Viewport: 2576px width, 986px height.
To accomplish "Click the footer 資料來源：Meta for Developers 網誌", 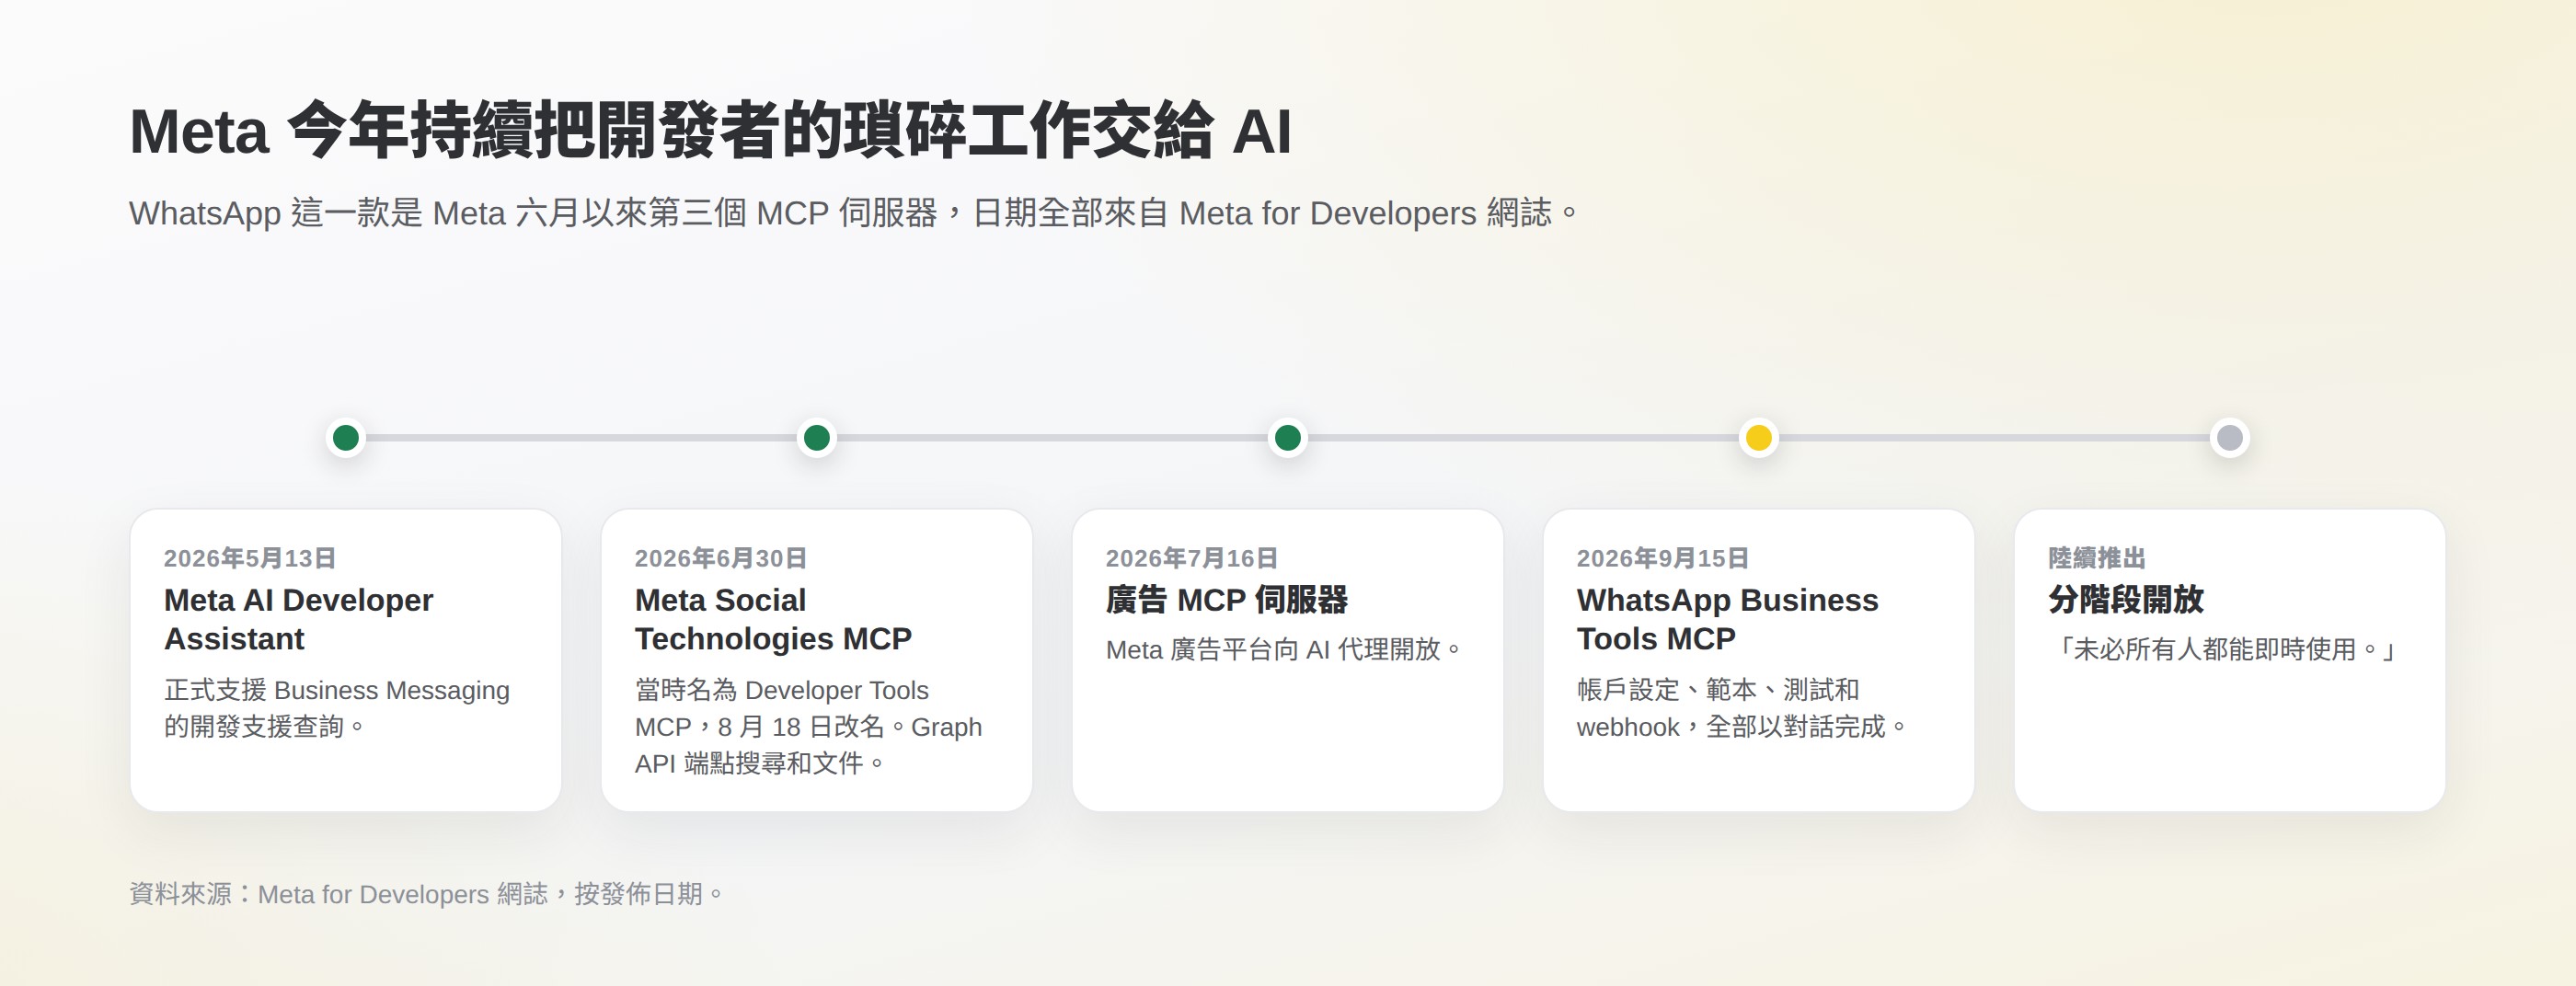I will [426, 894].
